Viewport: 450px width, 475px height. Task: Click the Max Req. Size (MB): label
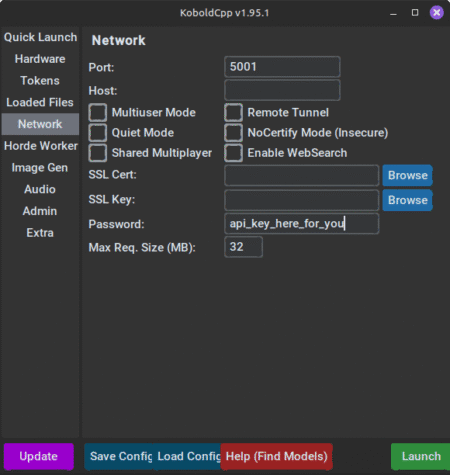click(142, 248)
